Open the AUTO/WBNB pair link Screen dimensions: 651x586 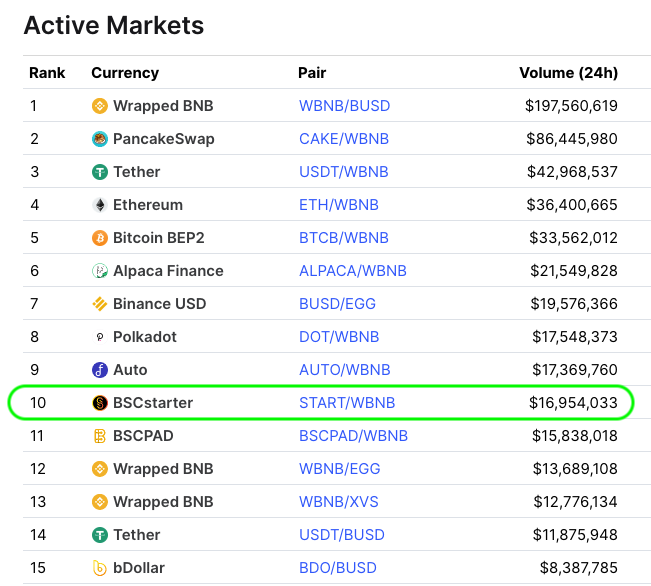click(345, 370)
